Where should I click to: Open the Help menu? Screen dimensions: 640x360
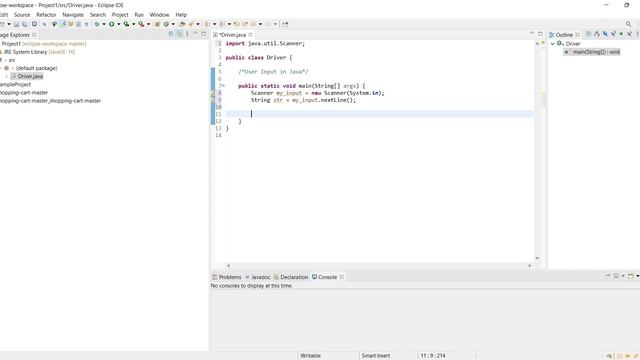(181, 15)
